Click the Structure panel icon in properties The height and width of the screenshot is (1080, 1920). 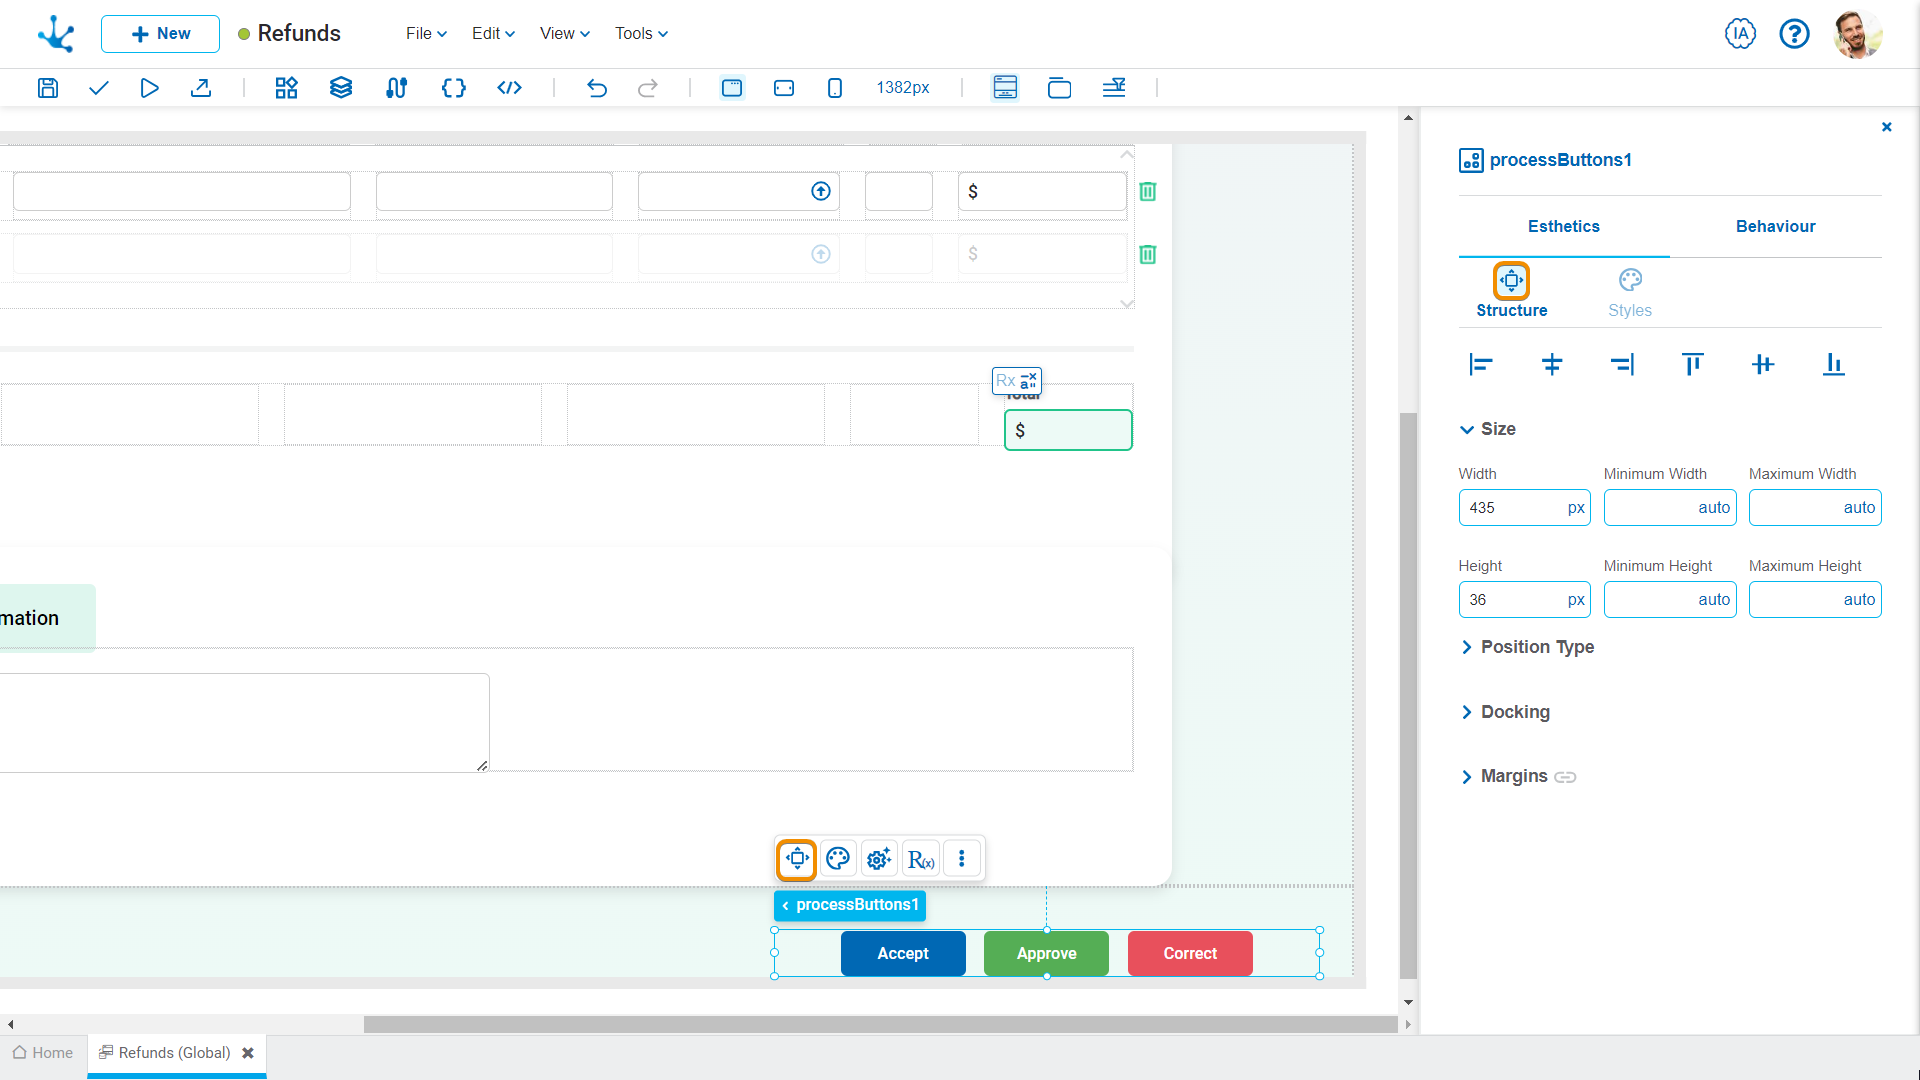[1511, 280]
